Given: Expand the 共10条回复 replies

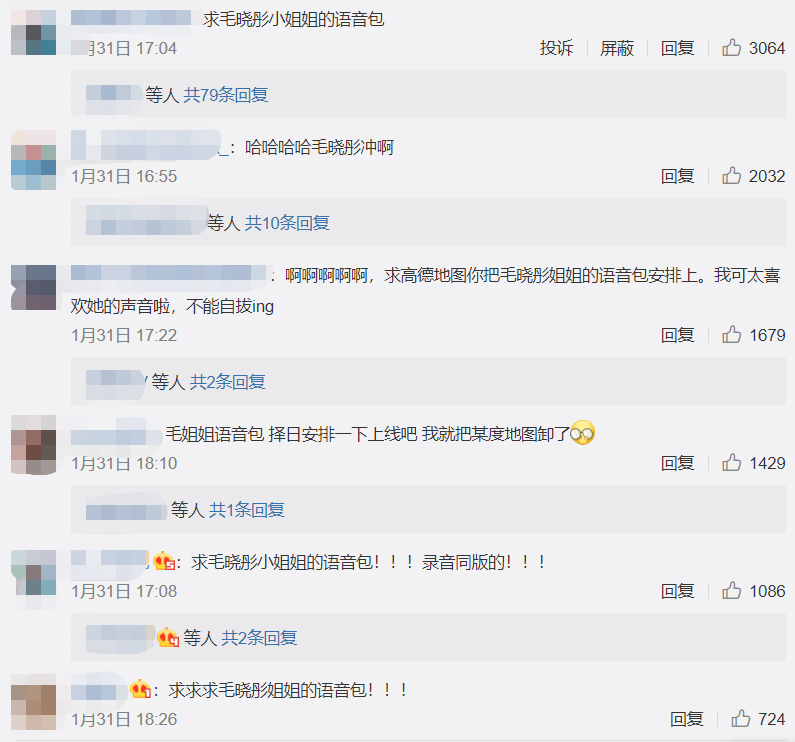Looking at the screenshot, I should (287, 223).
